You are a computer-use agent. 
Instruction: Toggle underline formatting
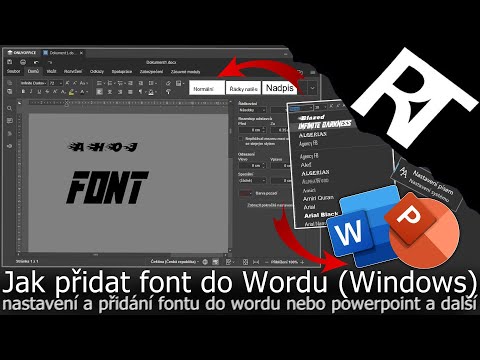click(39, 92)
